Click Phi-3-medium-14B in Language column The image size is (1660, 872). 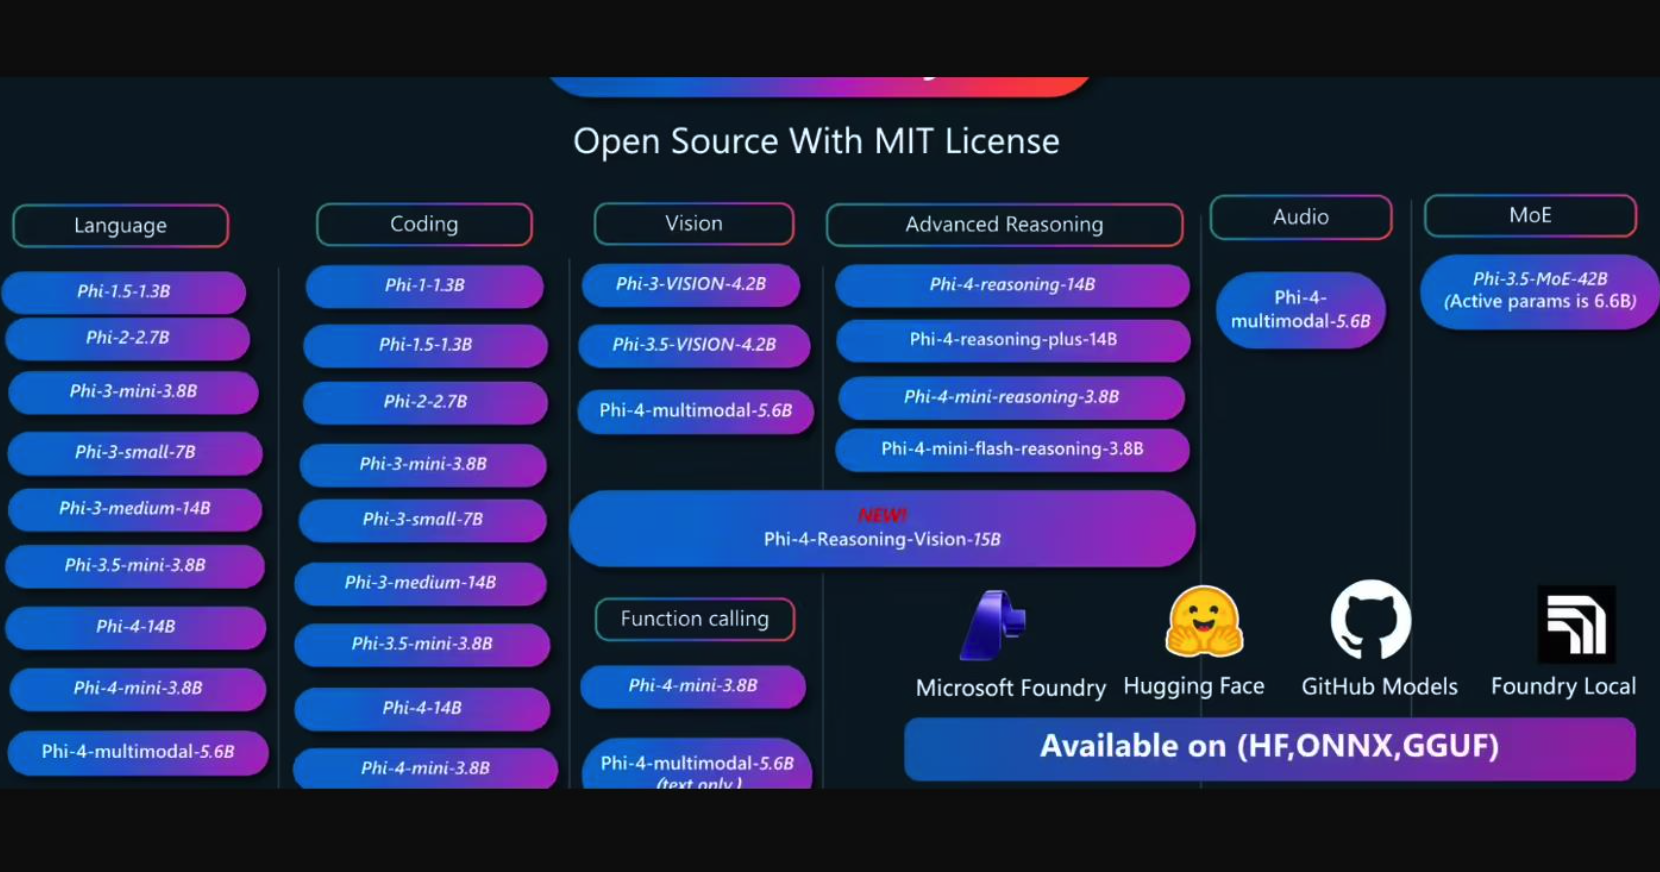click(x=135, y=509)
